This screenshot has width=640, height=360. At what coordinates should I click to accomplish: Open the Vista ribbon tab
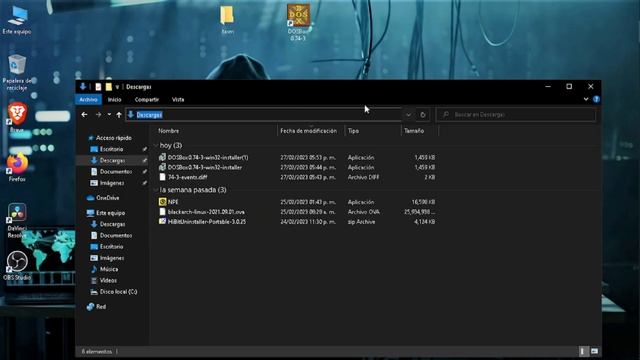(x=178, y=100)
